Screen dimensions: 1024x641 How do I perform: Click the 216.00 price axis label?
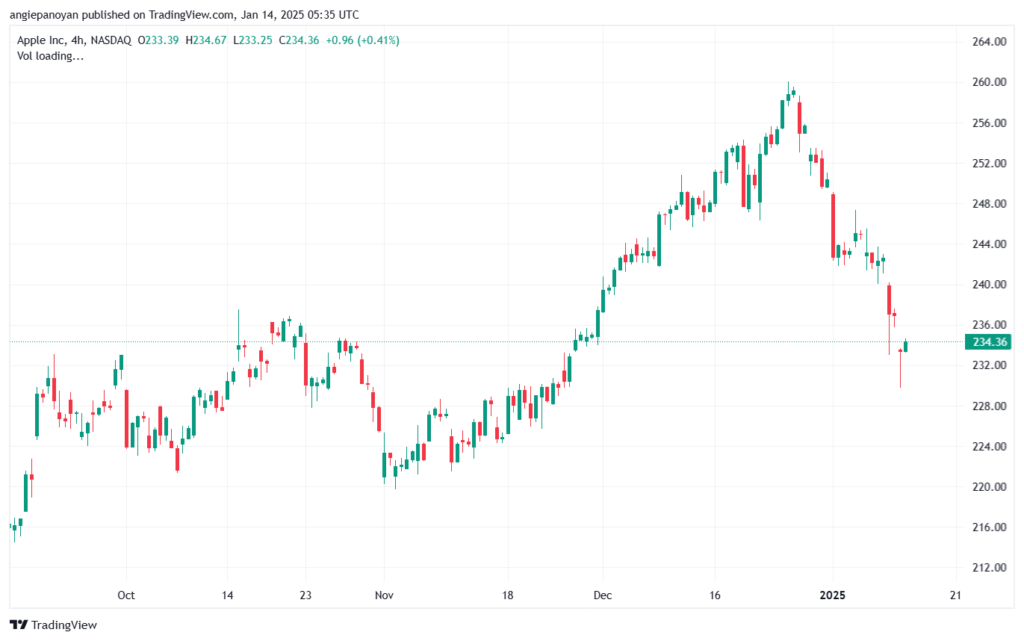[x=989, y=527]
